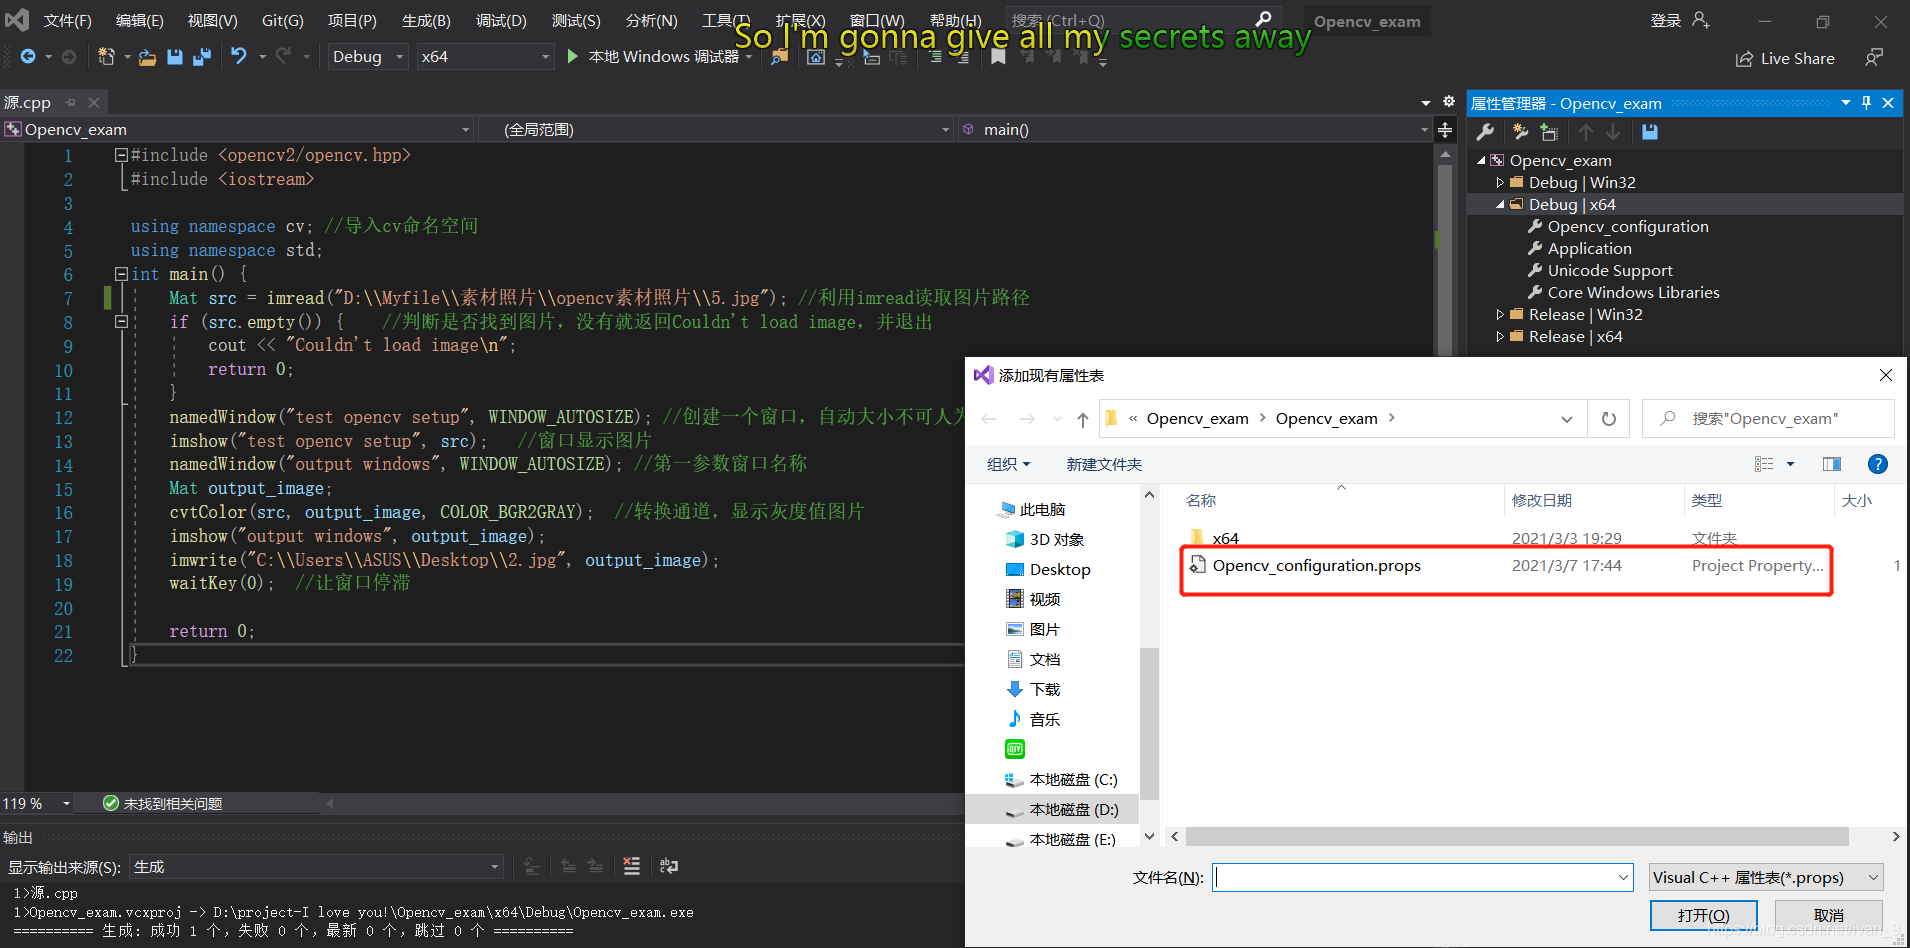The image size is (1910, 948).
Task: Click the new project icon in toolbar
Action: point(106,57)
